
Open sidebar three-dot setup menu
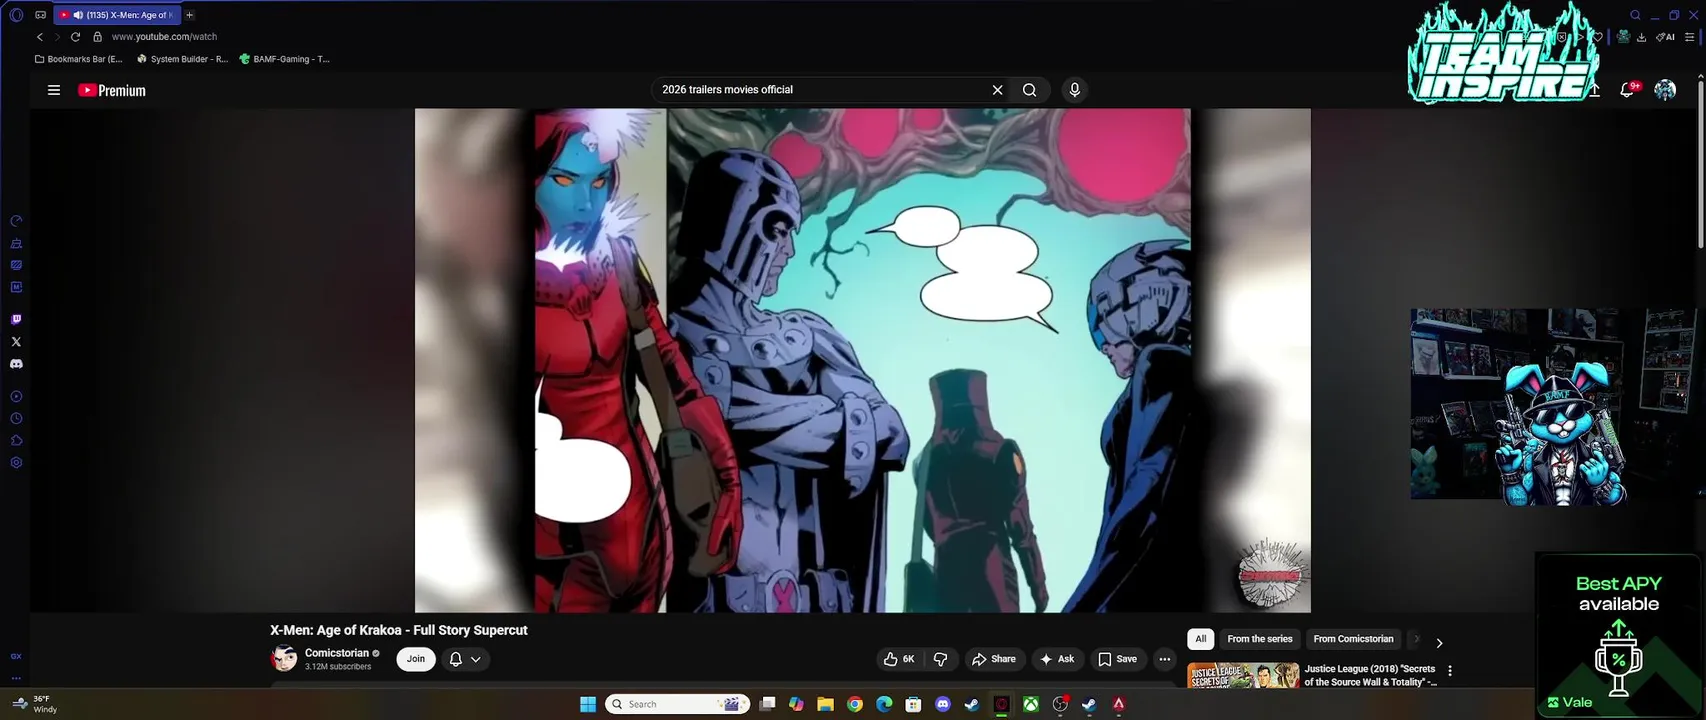point(16,678)
